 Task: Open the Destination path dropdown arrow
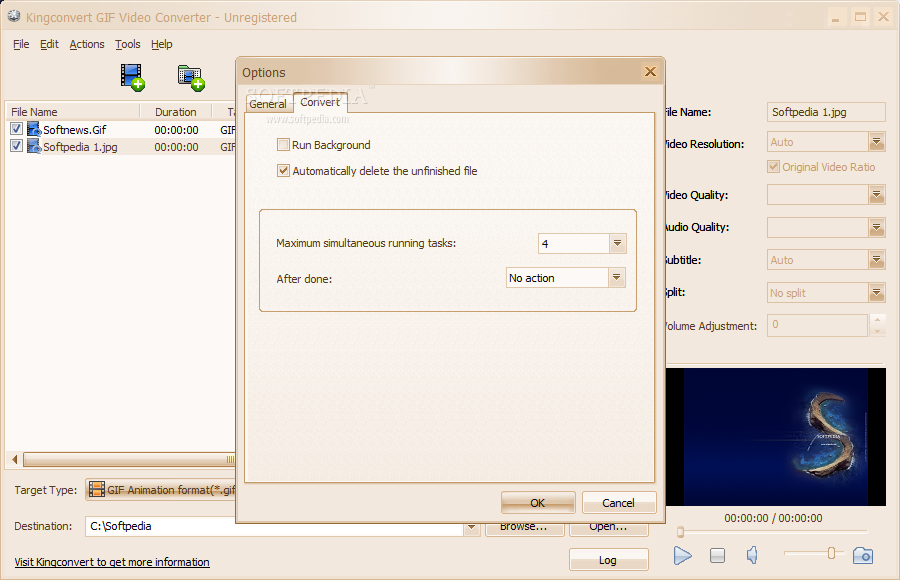click(x=472, y=526)
